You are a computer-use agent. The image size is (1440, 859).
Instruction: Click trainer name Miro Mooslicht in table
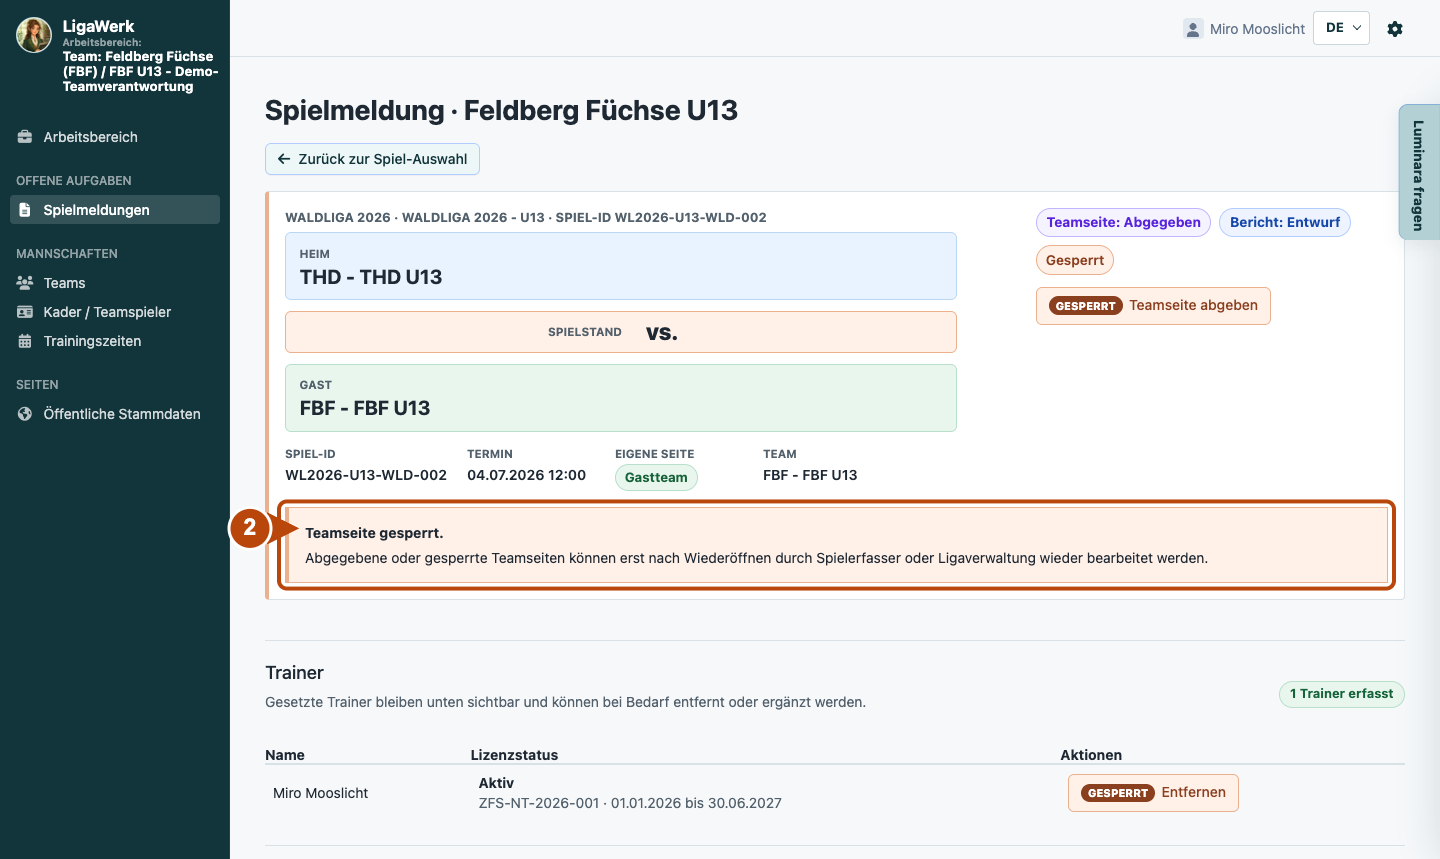coord(320,793)
